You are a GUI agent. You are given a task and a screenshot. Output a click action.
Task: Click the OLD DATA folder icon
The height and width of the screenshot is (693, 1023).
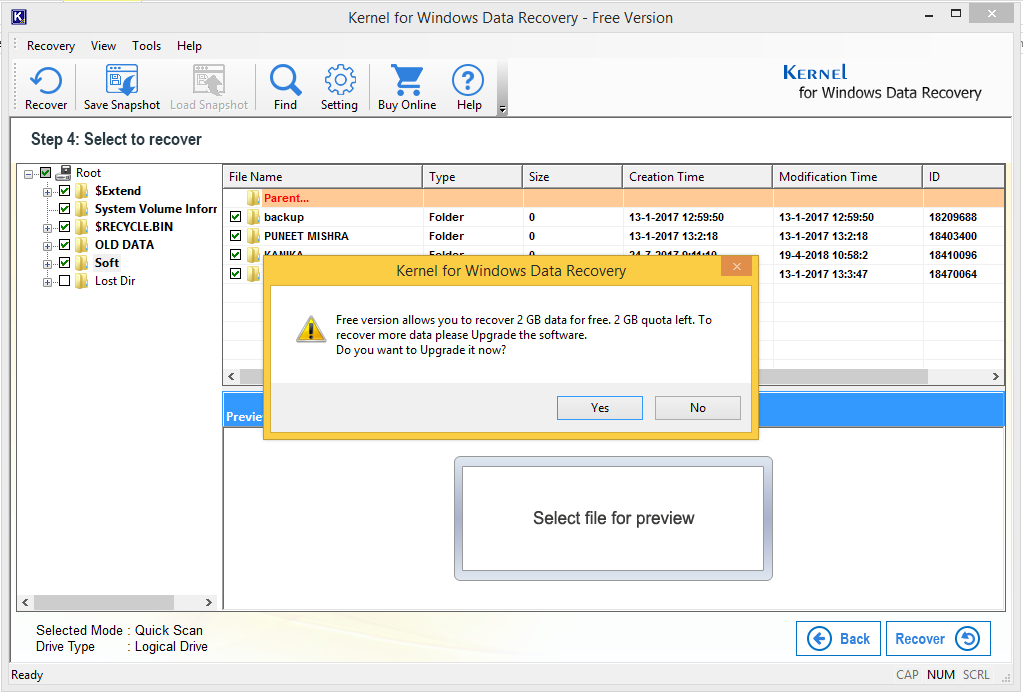tap(82, 245)
